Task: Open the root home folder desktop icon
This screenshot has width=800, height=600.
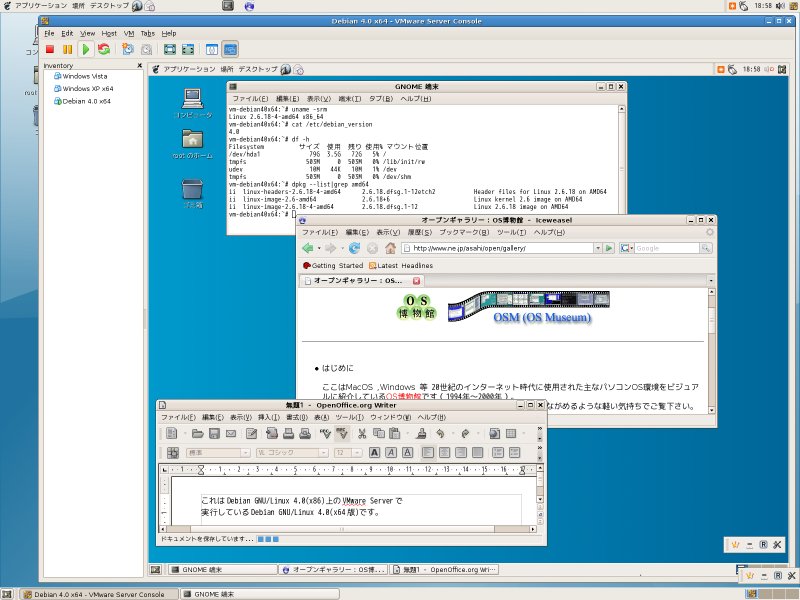Action: (192, 139)
